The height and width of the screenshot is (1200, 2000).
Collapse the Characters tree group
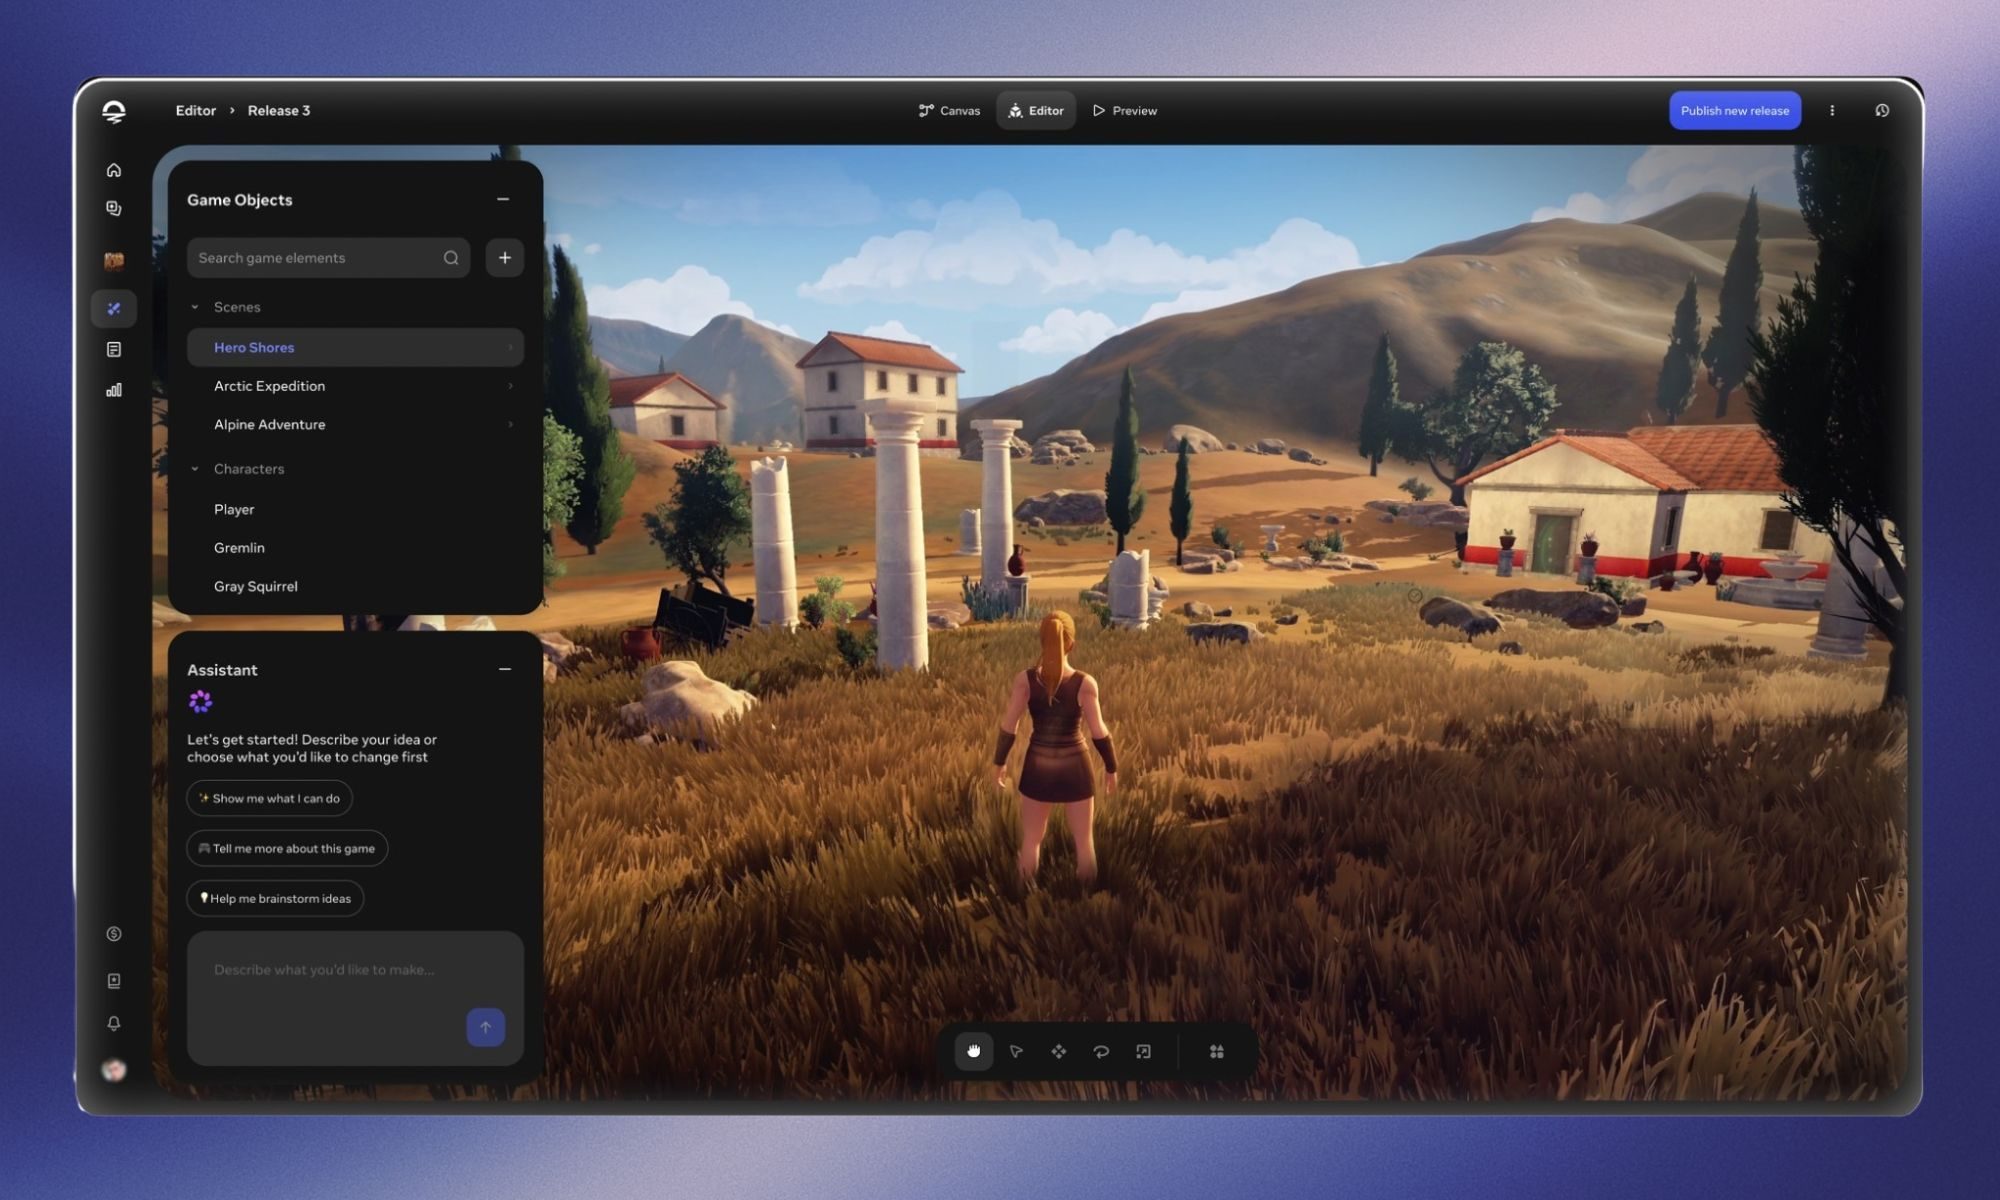point(195,469)
